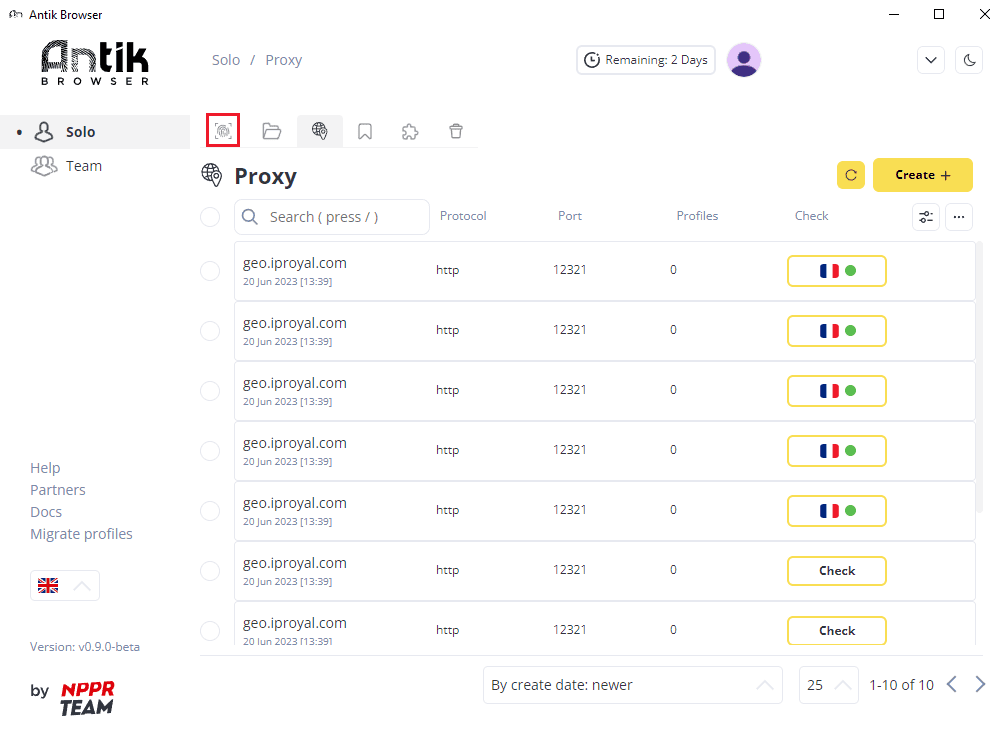Open the bookmark tab icon
Screen dimensions: 1008x739
(364, 131)
